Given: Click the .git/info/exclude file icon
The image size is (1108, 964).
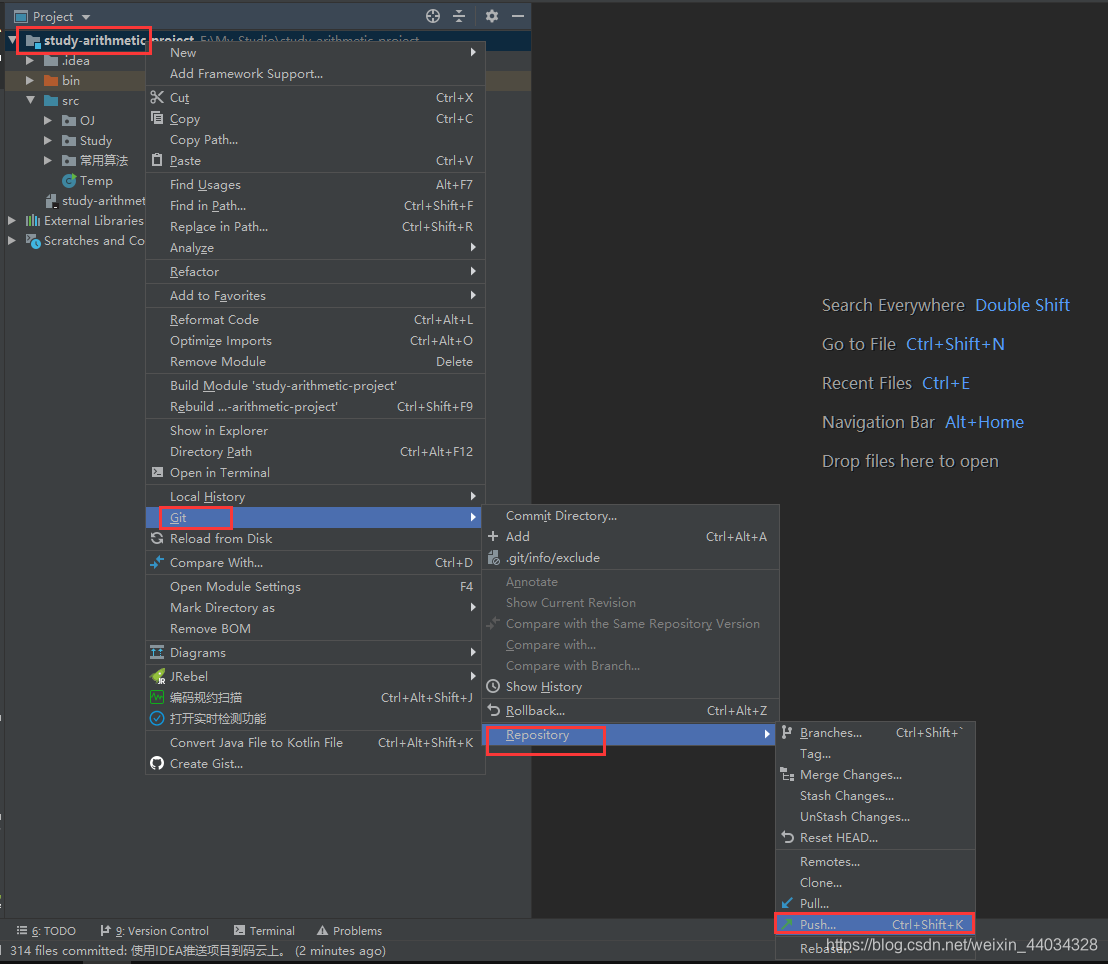Looking at the screenshot, I should (x=494, y=558).
